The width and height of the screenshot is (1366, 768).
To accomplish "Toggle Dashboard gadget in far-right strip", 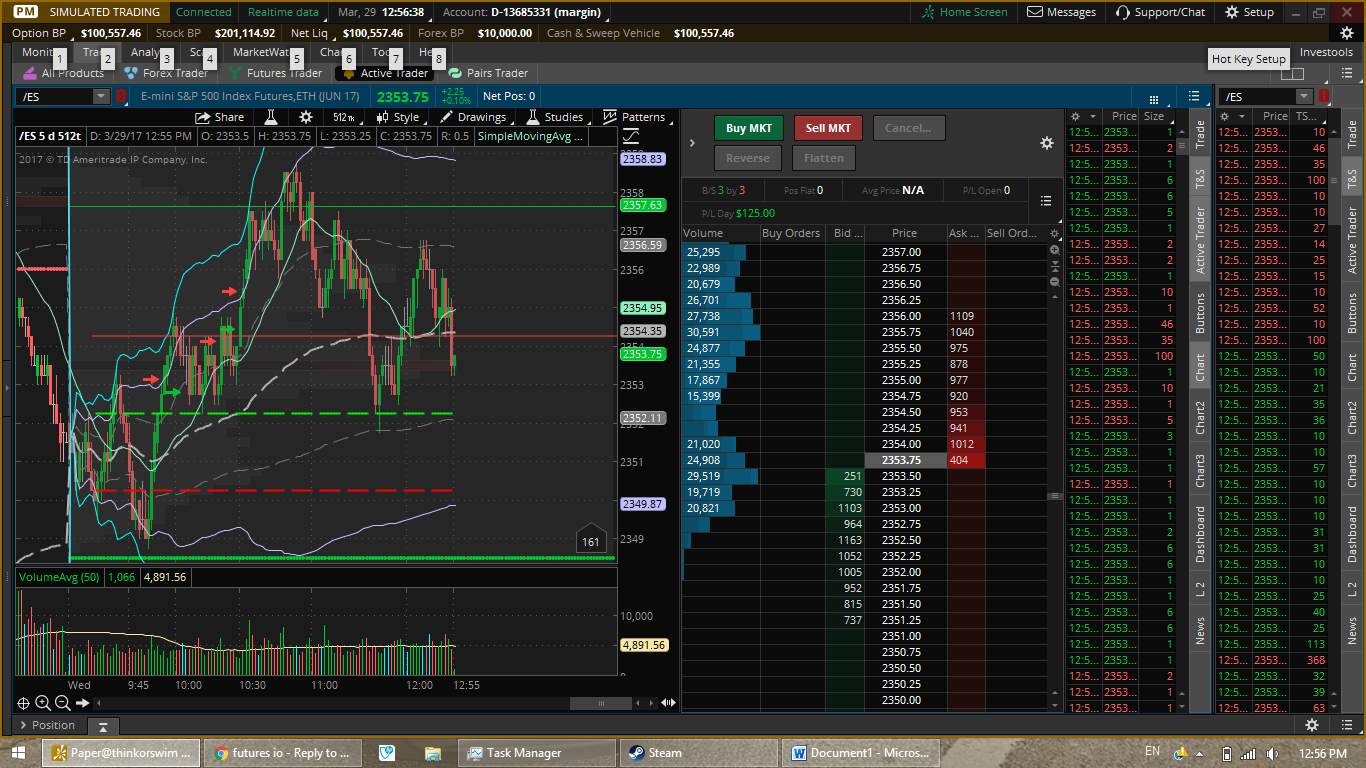I will (x=1352, y=533).
